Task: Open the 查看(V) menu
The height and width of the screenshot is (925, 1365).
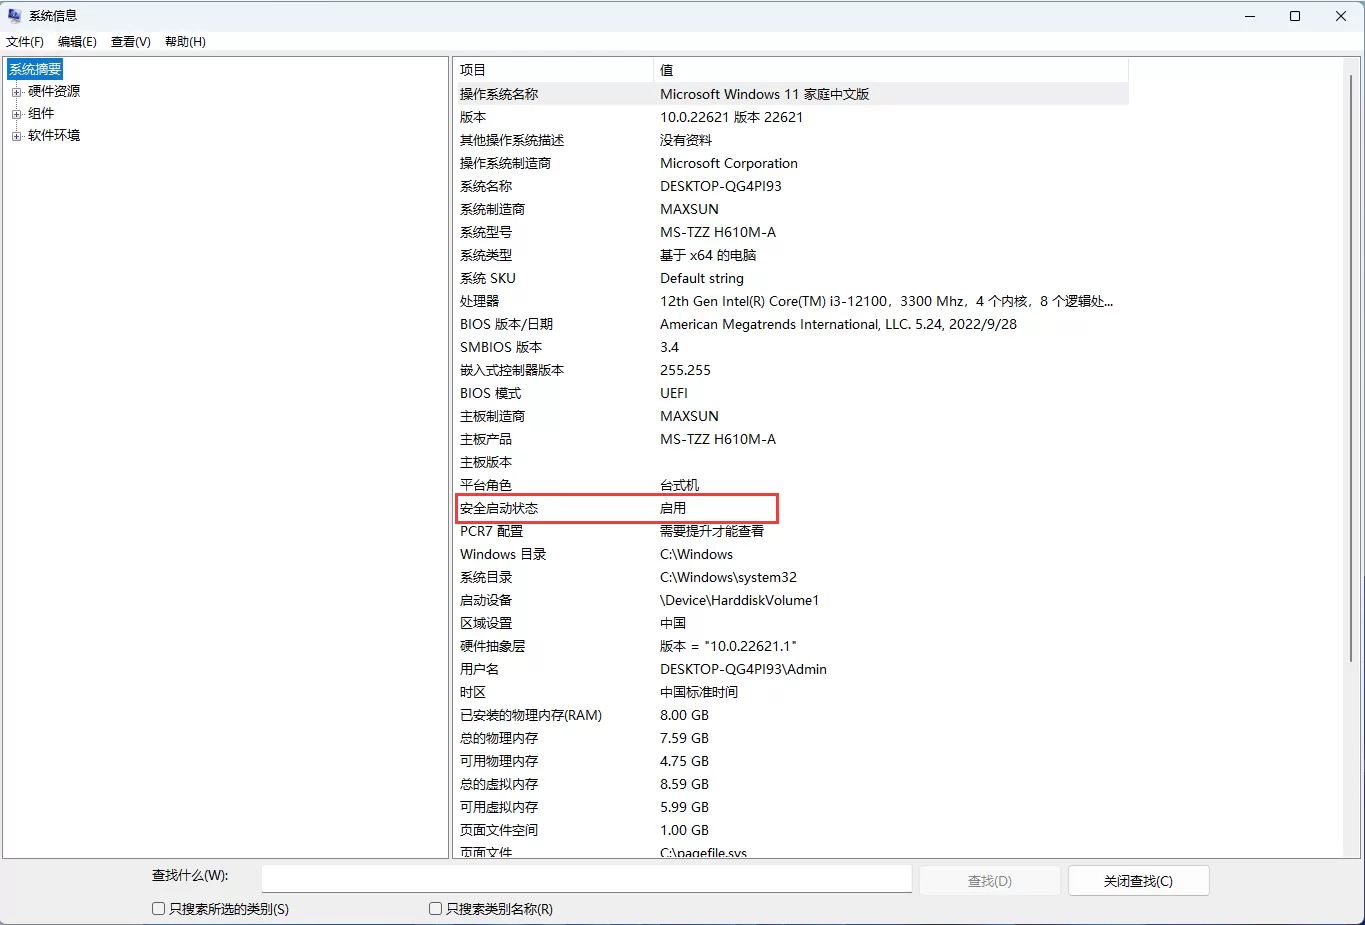Action: coord(130,41)
